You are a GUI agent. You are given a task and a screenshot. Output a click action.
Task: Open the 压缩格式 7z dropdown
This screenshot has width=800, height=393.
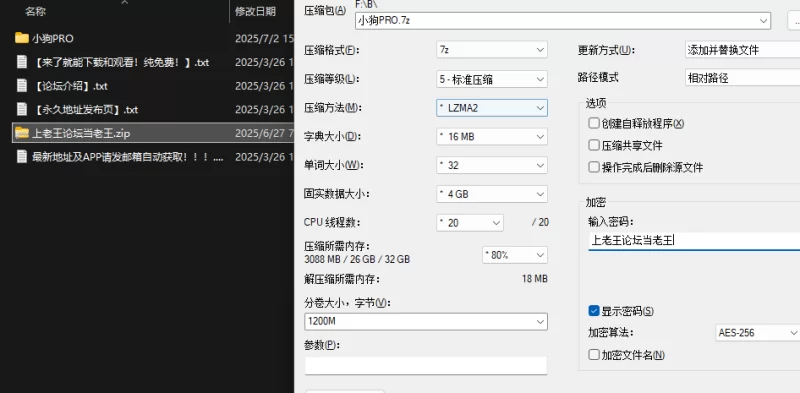point(492,50)
